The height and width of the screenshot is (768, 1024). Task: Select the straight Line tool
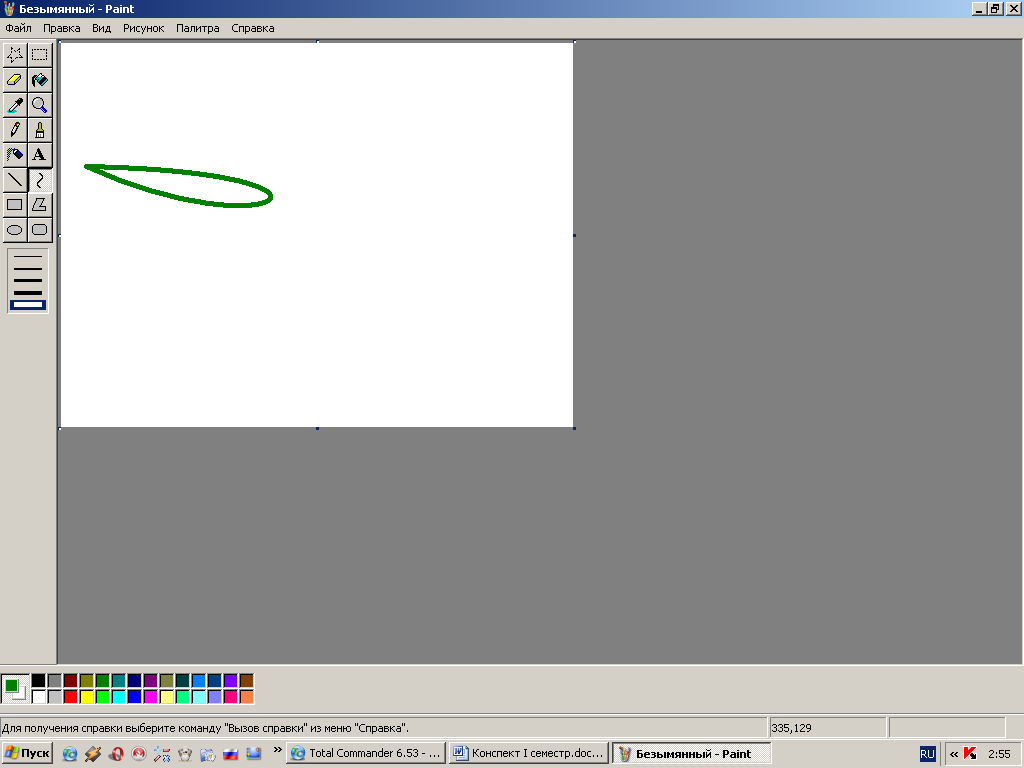pyautogui.click(x=14, y=180)
